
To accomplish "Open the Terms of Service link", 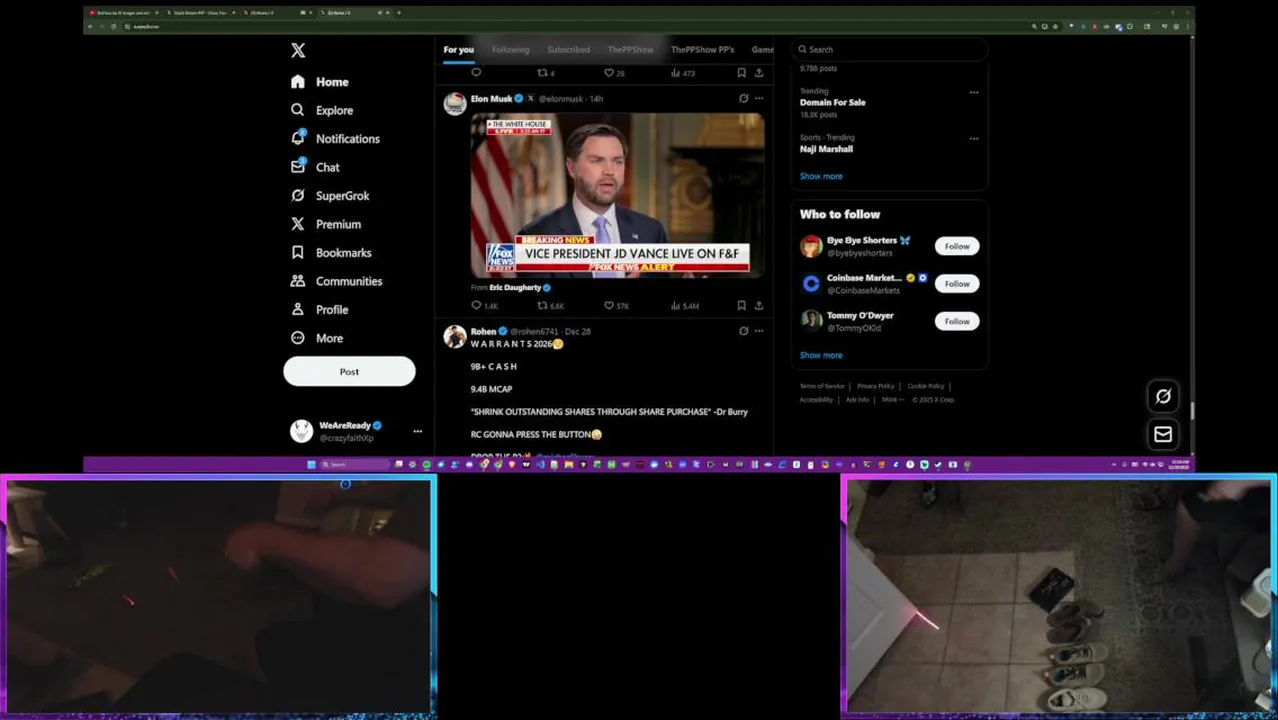I will (822, 386).
